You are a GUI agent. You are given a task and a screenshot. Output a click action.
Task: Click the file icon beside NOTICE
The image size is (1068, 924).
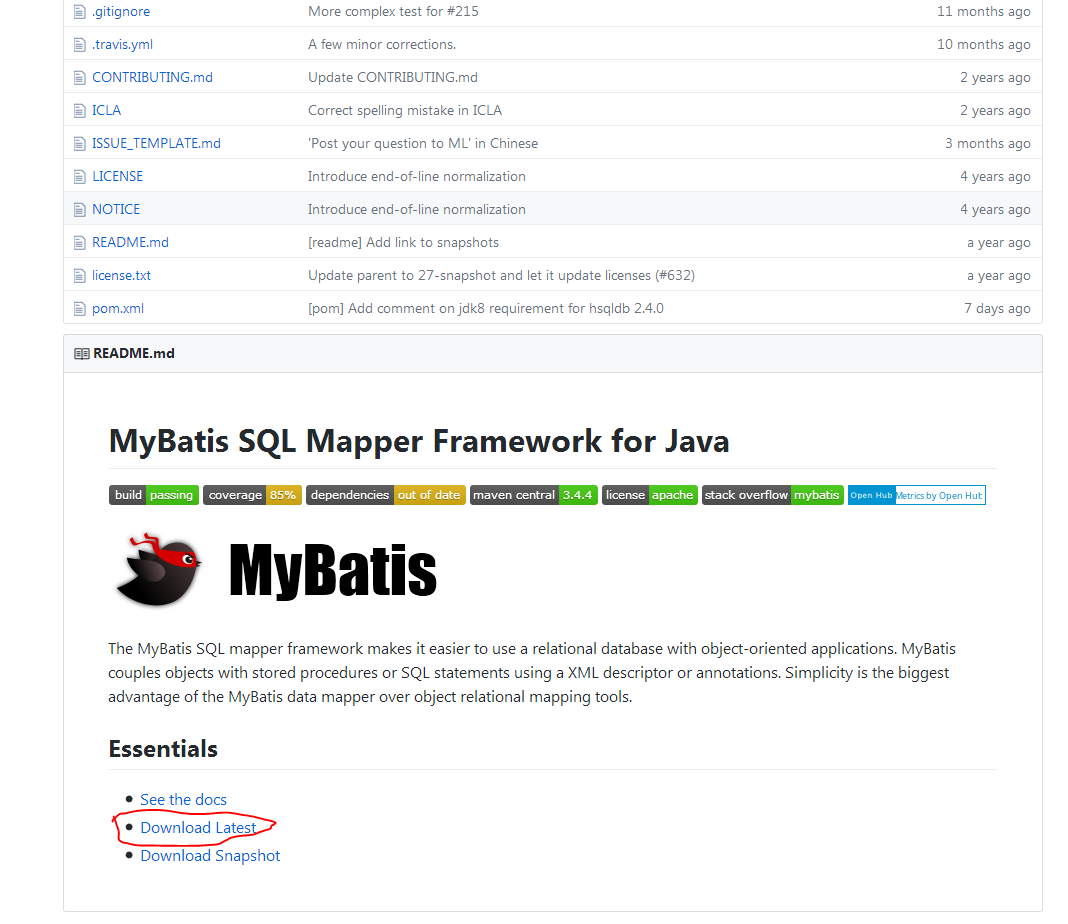pyautogui.click(x=80, y=210)
